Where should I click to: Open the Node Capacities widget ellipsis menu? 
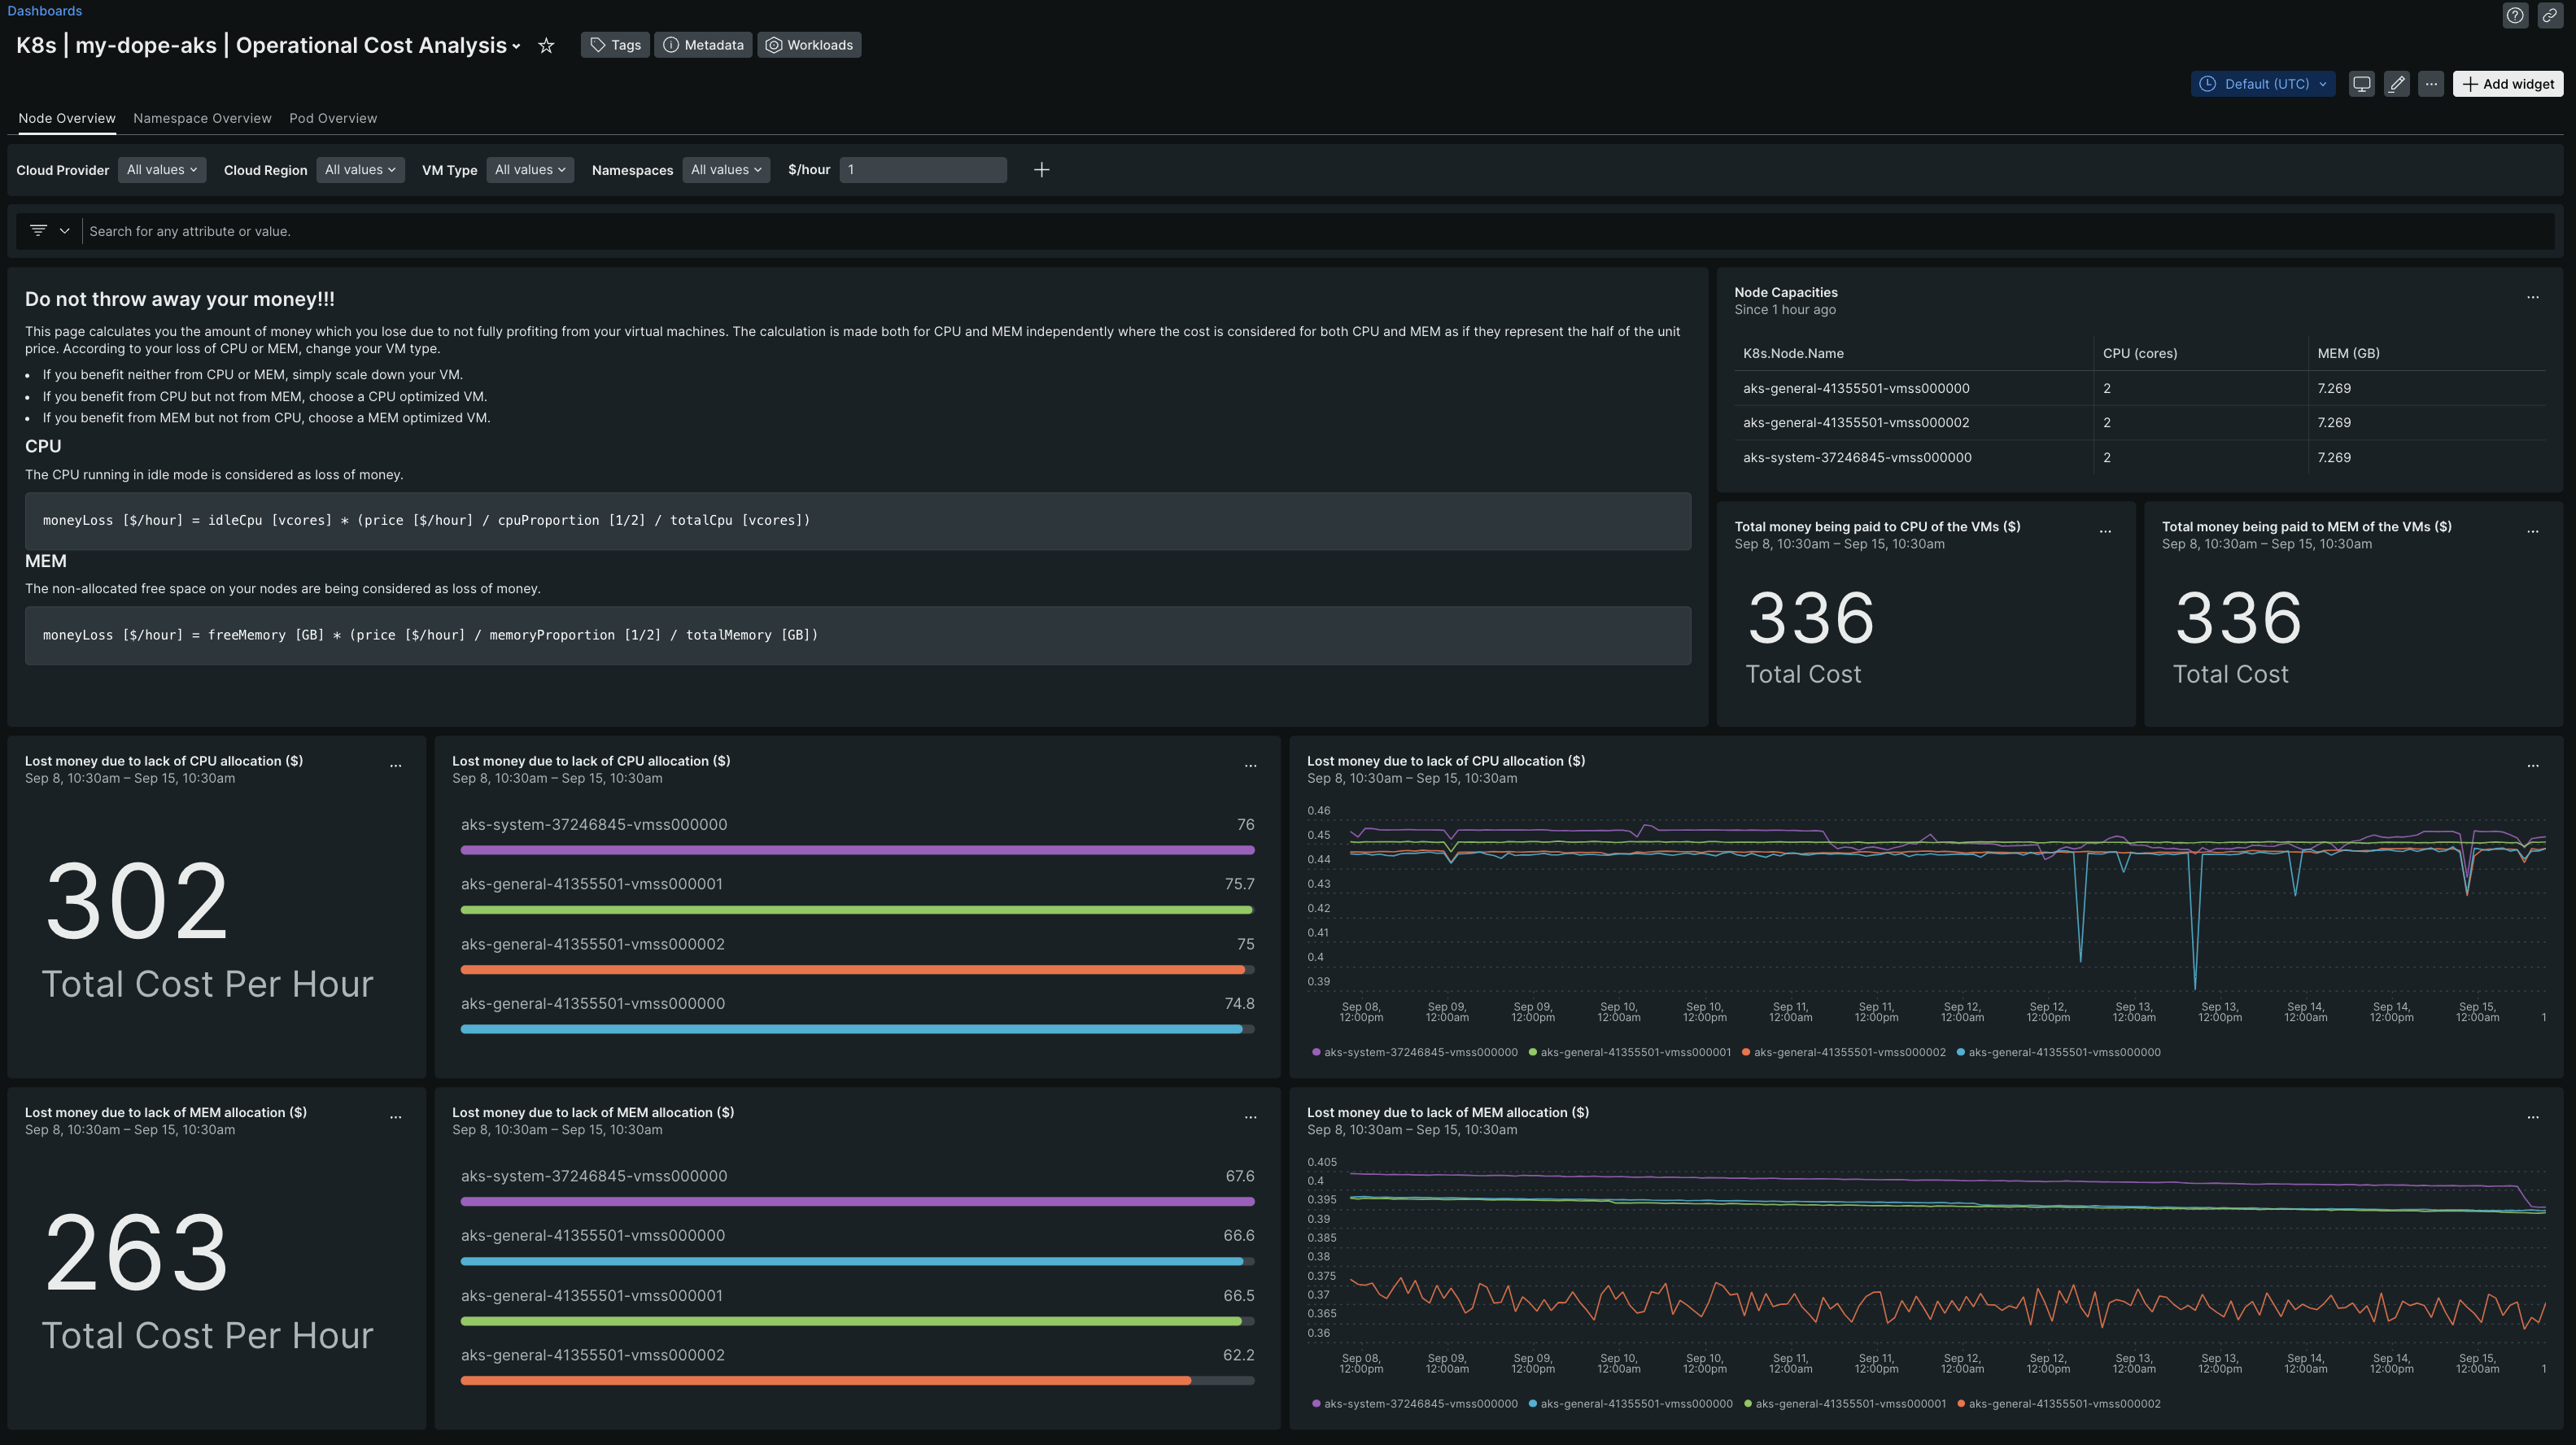coord(2532,297)
